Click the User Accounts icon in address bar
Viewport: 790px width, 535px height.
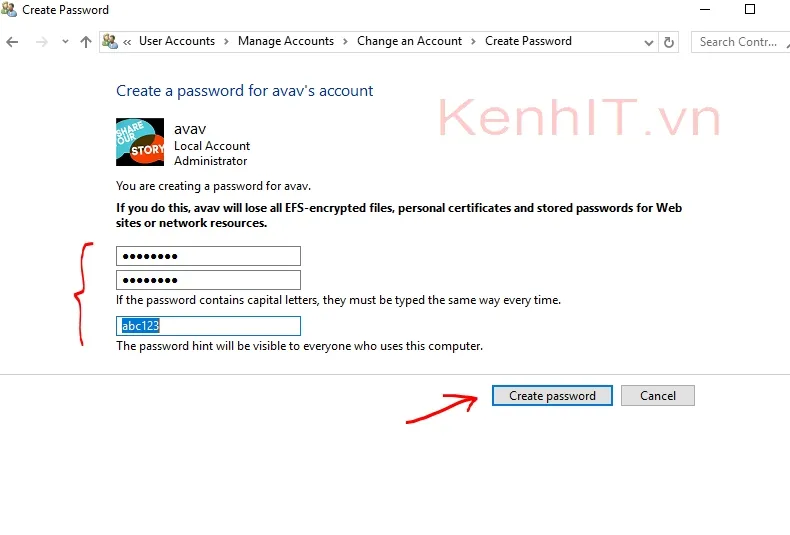[111, 42]
